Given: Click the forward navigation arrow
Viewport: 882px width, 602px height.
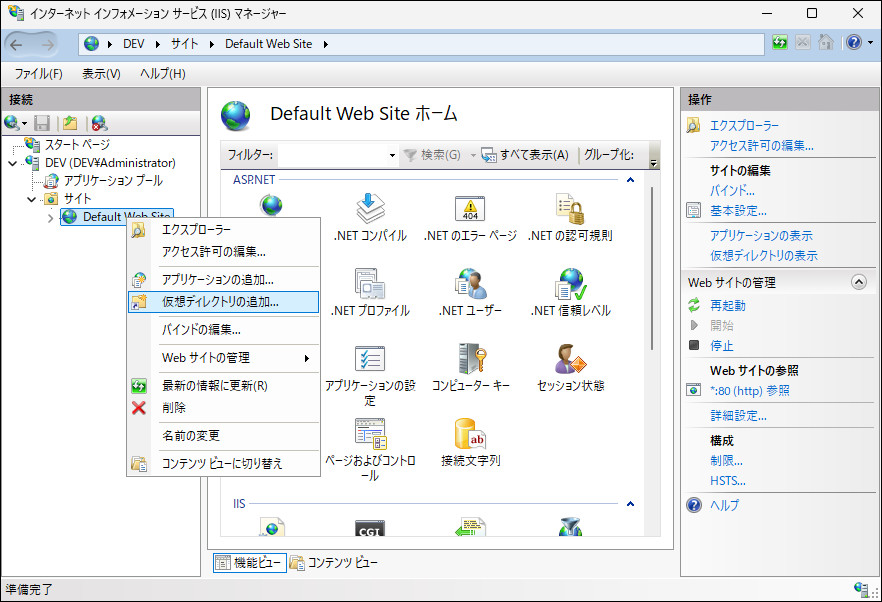Looking at the screenshot, I should point(47,44).
